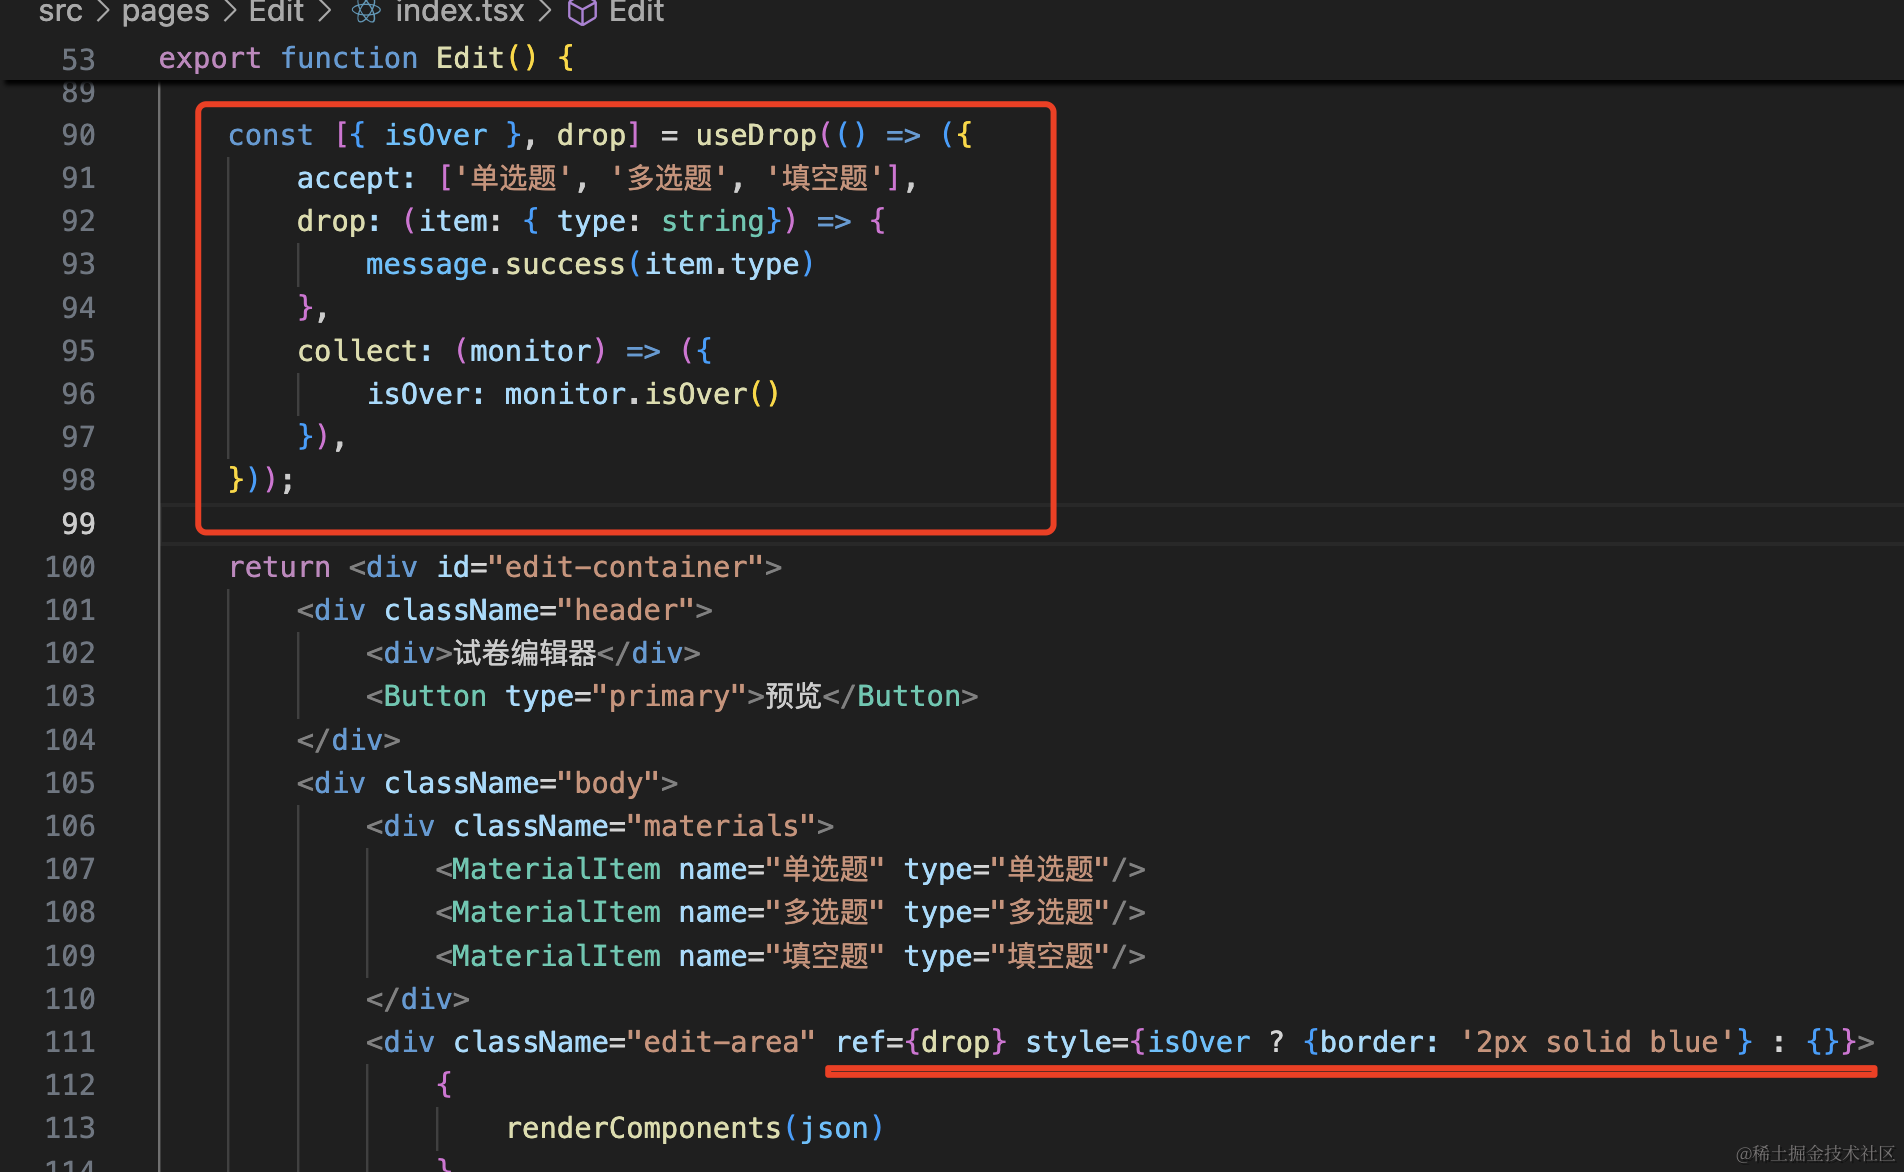Select line number 99 in the gutter
The height and width of the screenshot is (1172, 1904).
click(78, 523)
